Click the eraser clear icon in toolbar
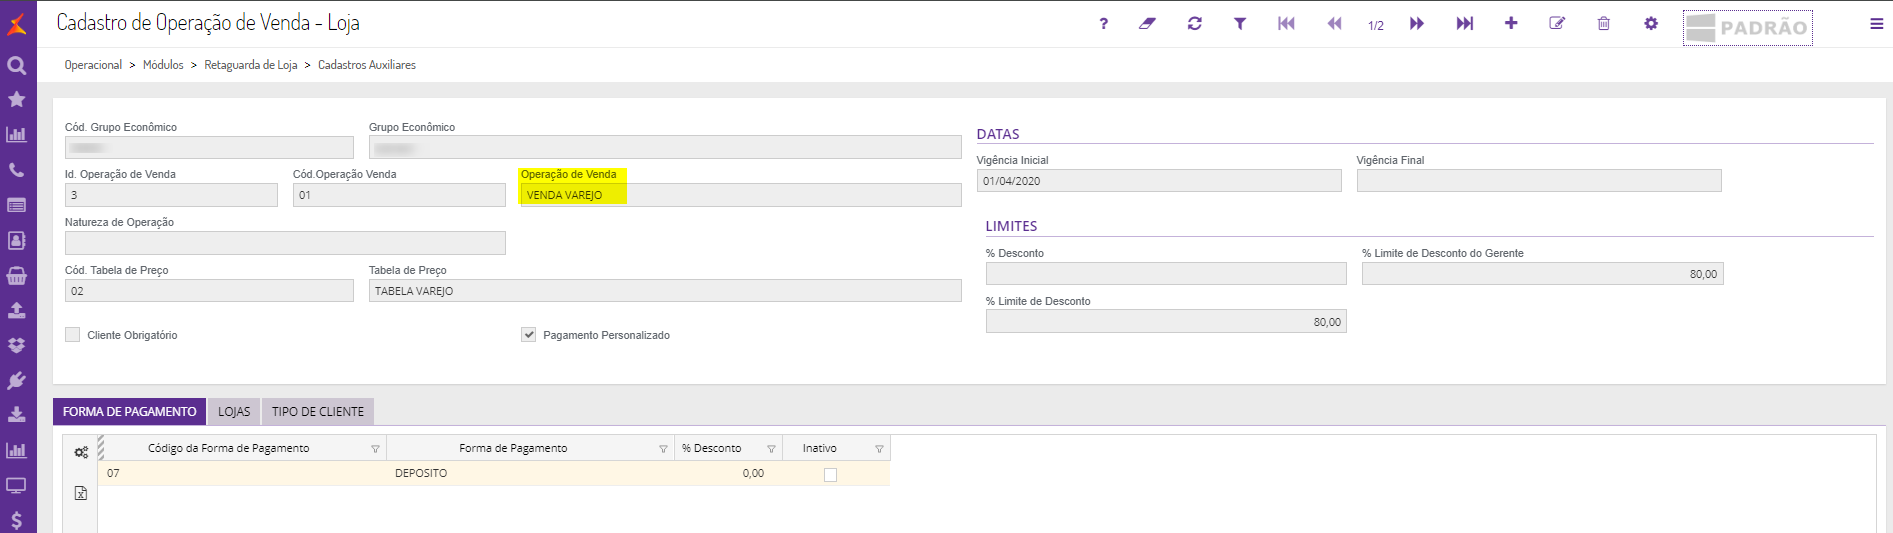 tap(1147, 24)
